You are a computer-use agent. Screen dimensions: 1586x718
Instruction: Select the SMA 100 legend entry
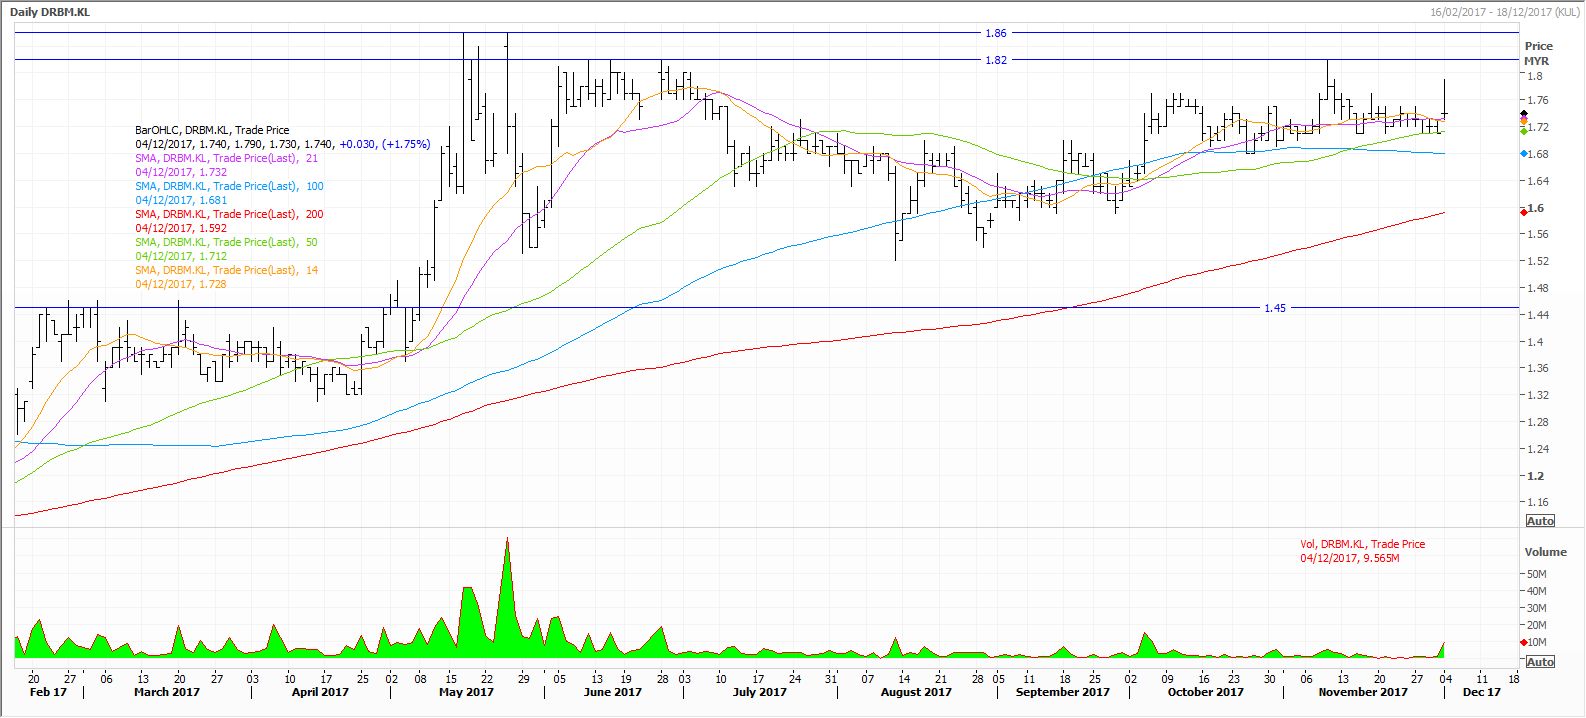229,186
